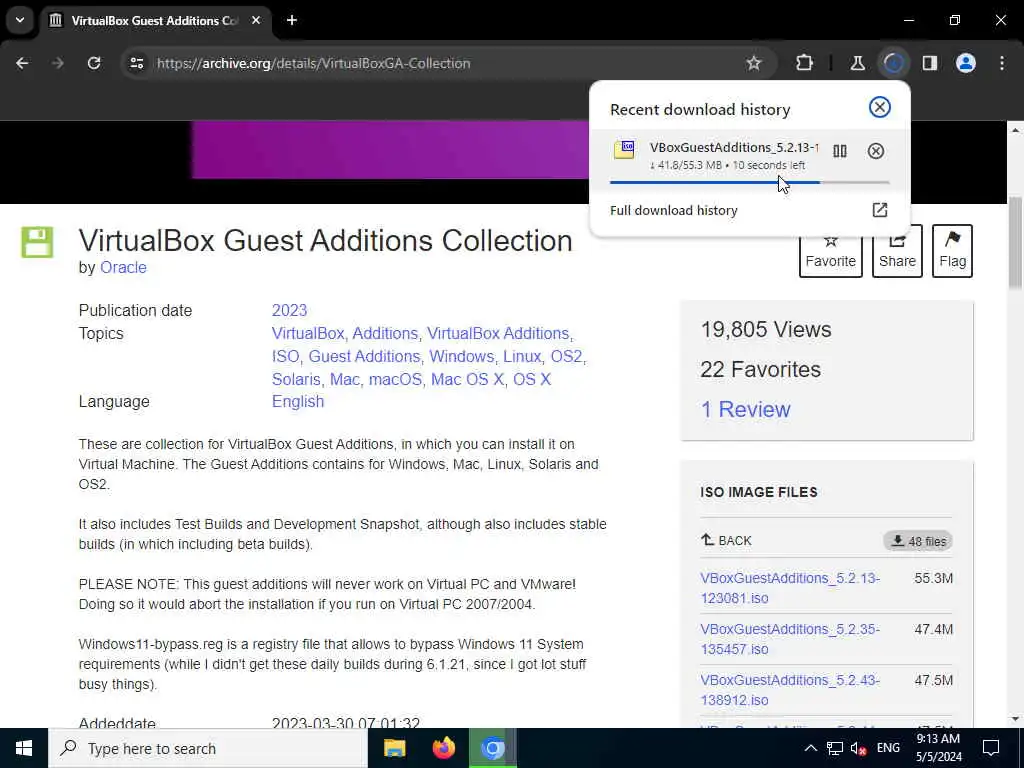Click the taskbar search box
The height and width of the screenshot is (768, 1024).
click(208, 748)
